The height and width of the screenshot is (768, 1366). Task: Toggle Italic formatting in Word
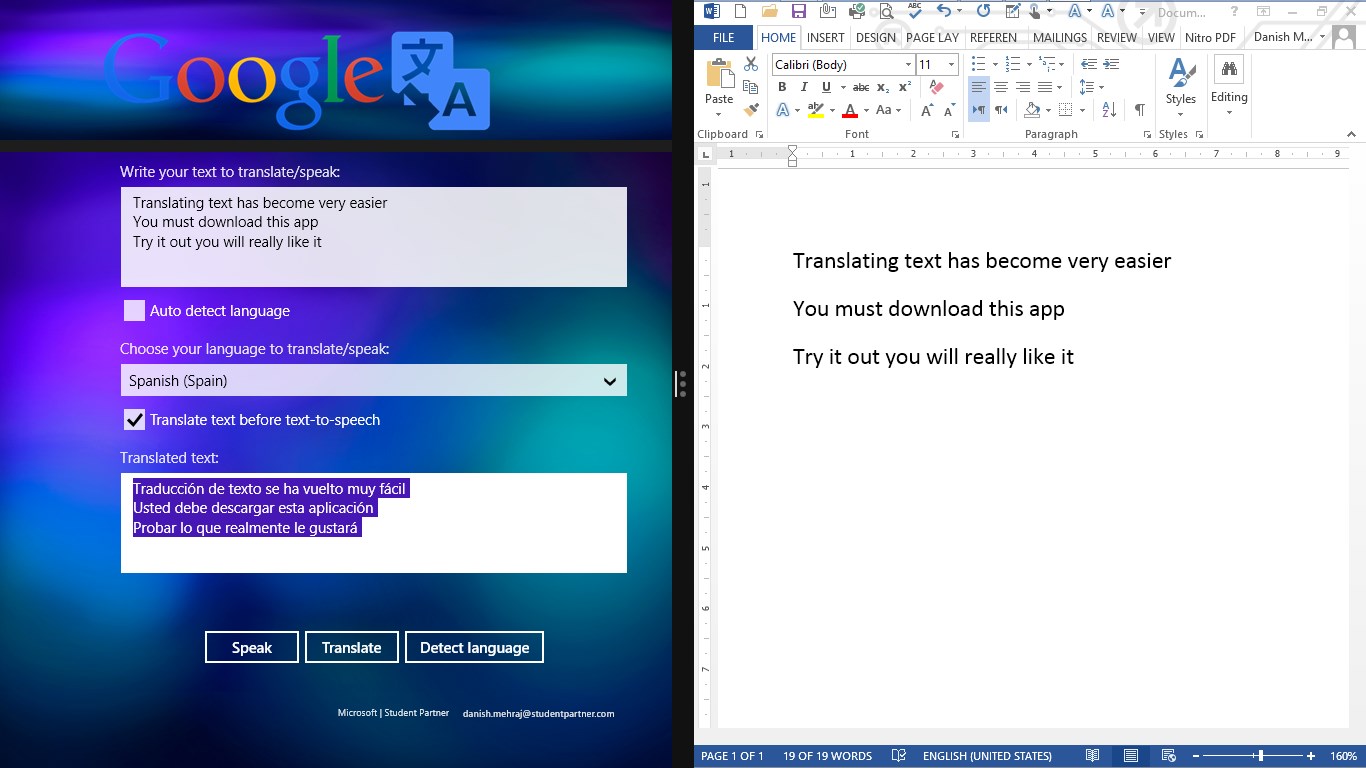[x=804, y=87]
